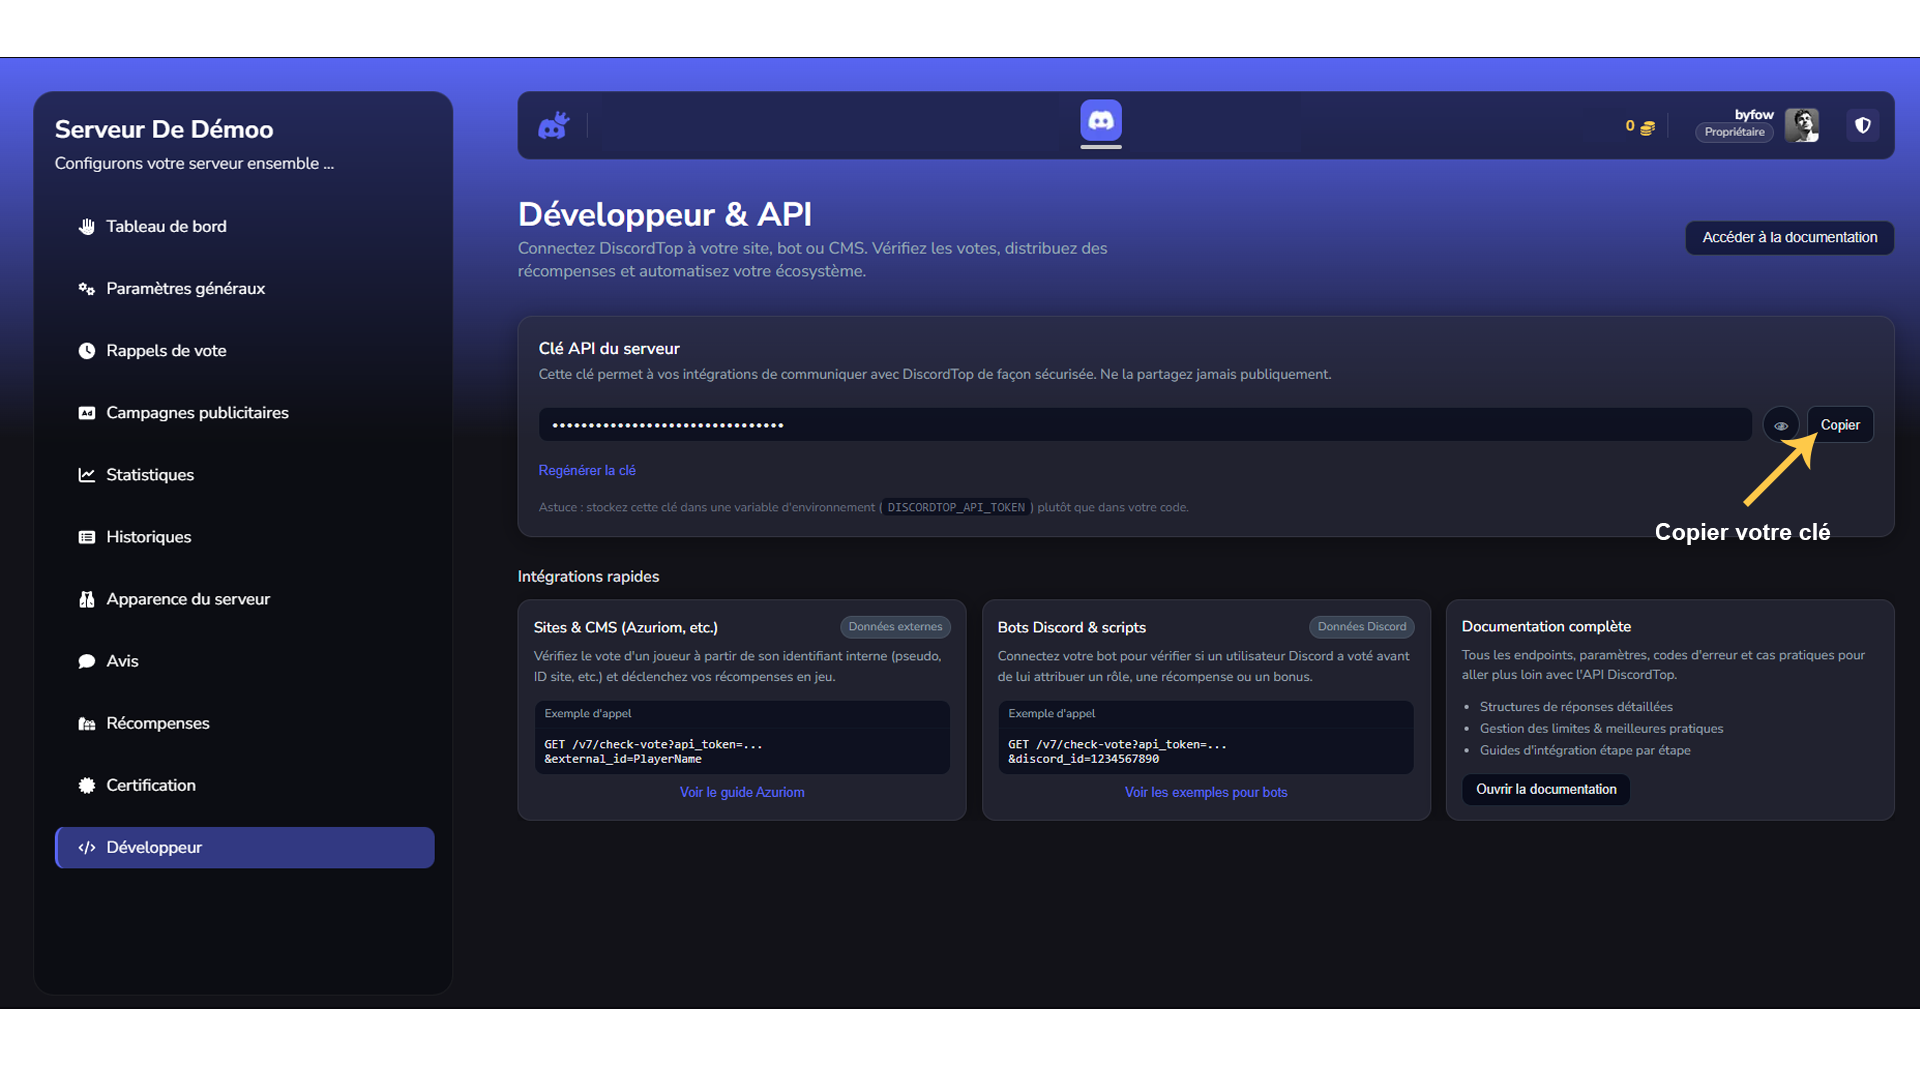The width and height of the screenshot is (1920, 1080).
Task: Click the masked API key field
Action: point(1144,425)
